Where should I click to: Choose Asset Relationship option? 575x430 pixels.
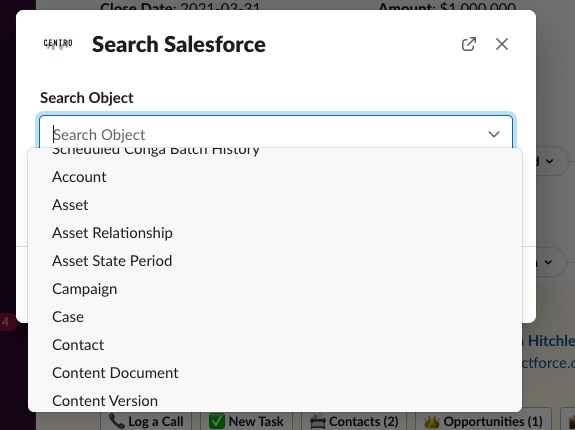pyautogui.click(x=275, y=233)
